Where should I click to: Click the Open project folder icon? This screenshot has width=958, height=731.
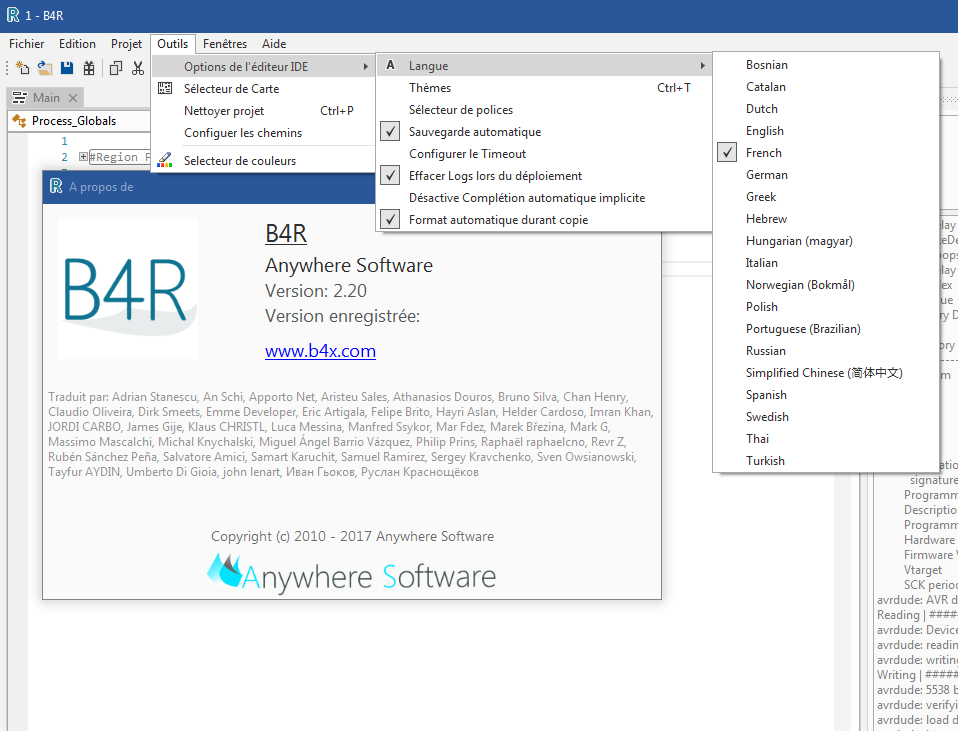45,68
